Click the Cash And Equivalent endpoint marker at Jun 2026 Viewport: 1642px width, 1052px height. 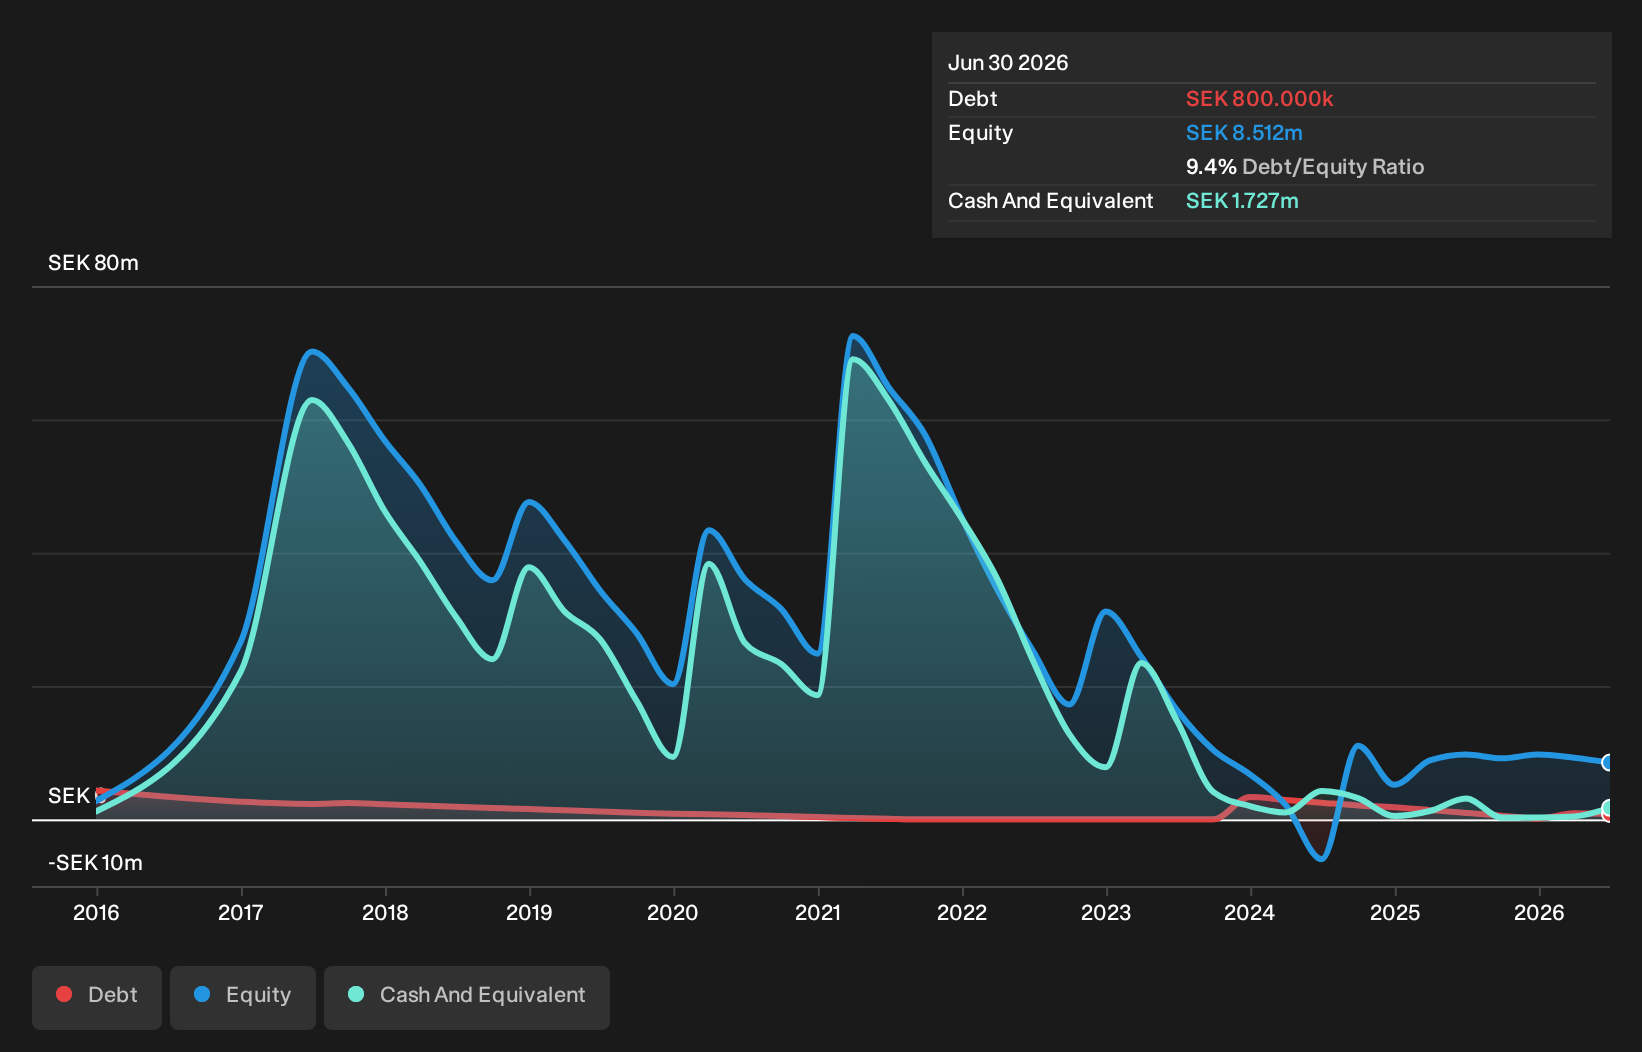point(1608,808)
